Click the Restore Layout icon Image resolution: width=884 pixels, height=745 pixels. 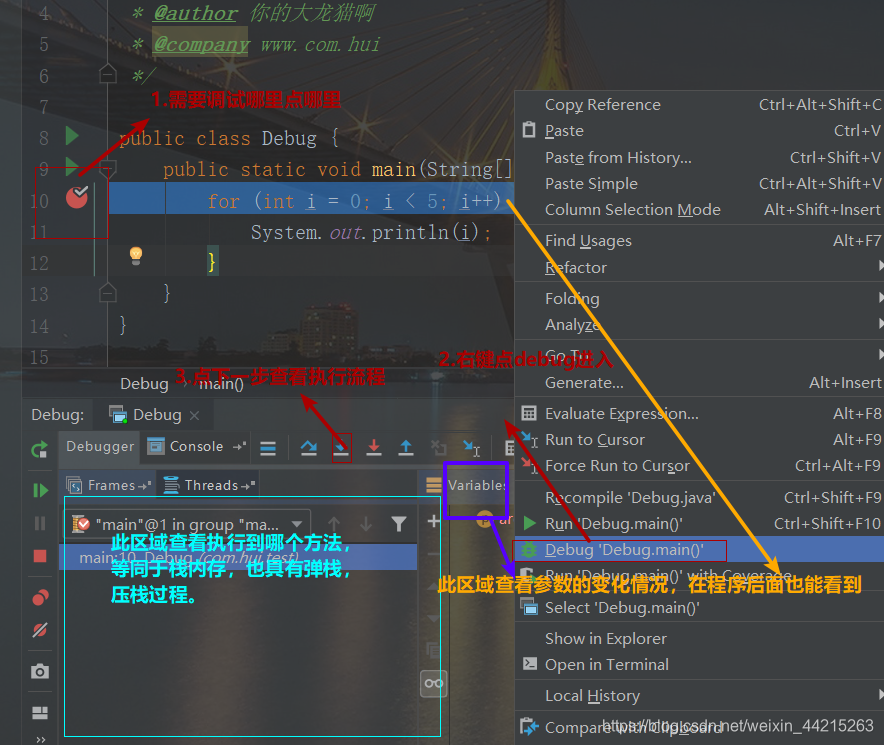[x=40, y=713]
